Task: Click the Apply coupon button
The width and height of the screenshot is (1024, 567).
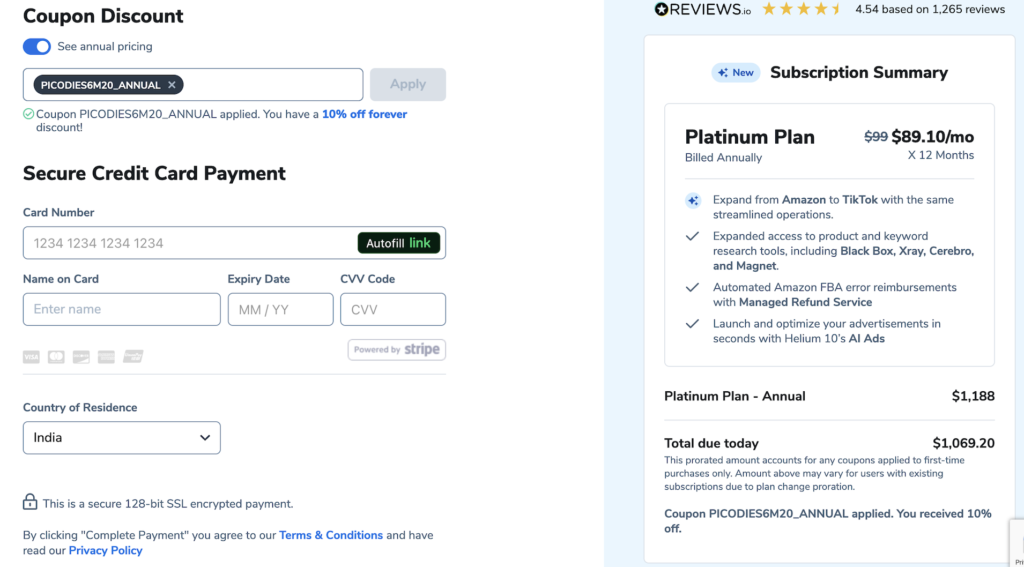Action: pos(407,84)
